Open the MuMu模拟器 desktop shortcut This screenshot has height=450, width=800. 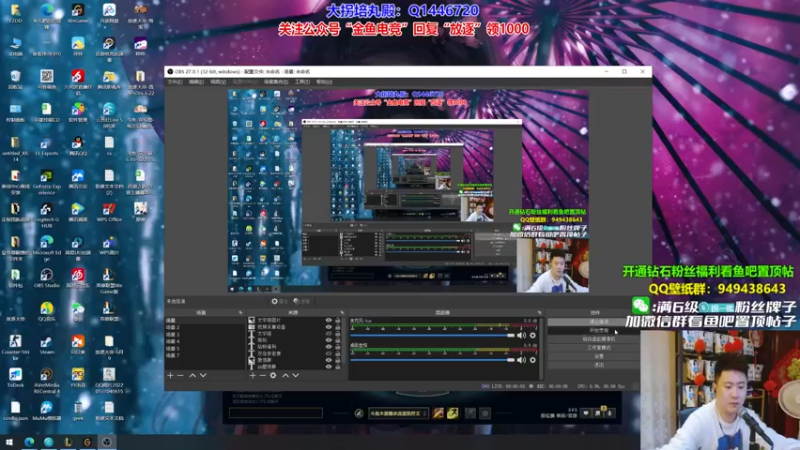[46, 411]
